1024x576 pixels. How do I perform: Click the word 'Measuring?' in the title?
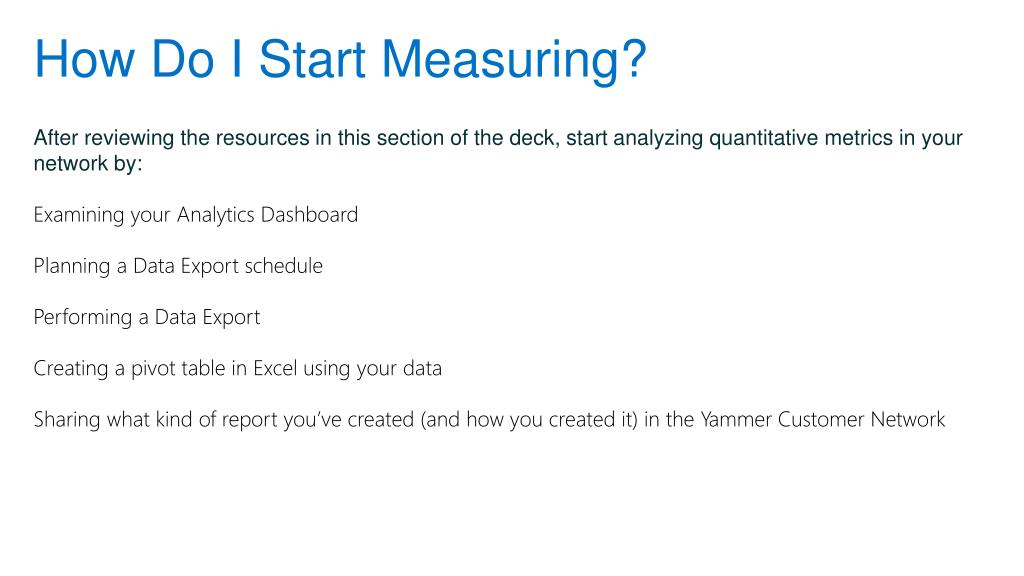514,59
